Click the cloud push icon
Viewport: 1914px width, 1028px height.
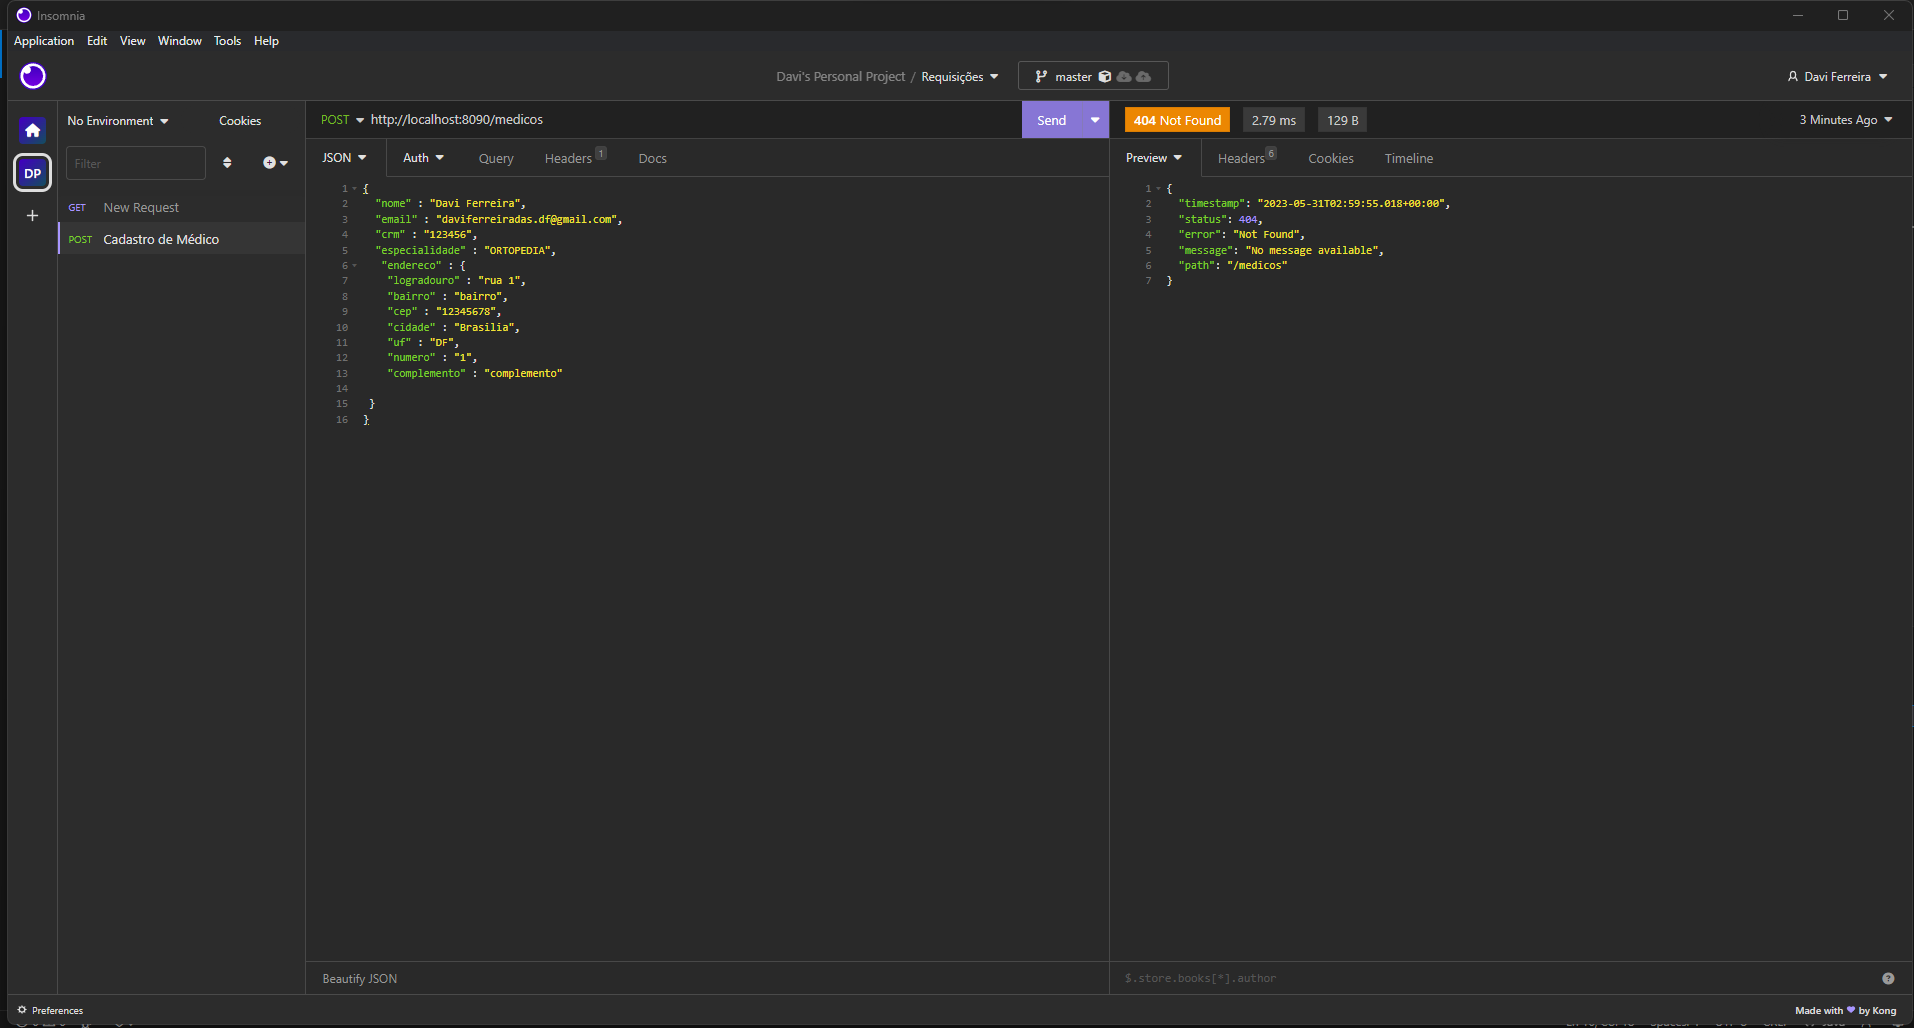click(x=1143, y=77)
